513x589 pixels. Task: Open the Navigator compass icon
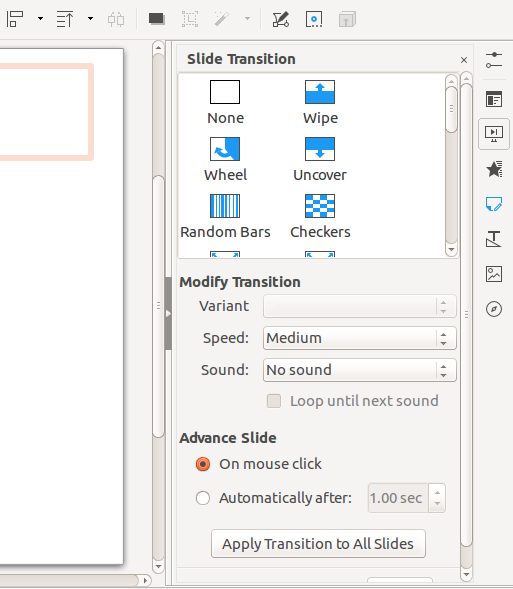click(x=493, y=309)
